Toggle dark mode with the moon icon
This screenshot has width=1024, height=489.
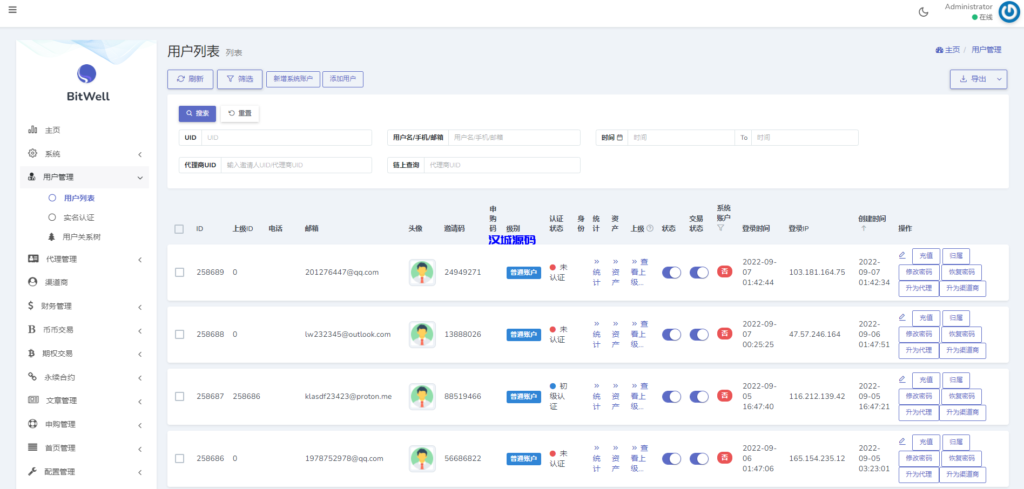click(922, 12)
